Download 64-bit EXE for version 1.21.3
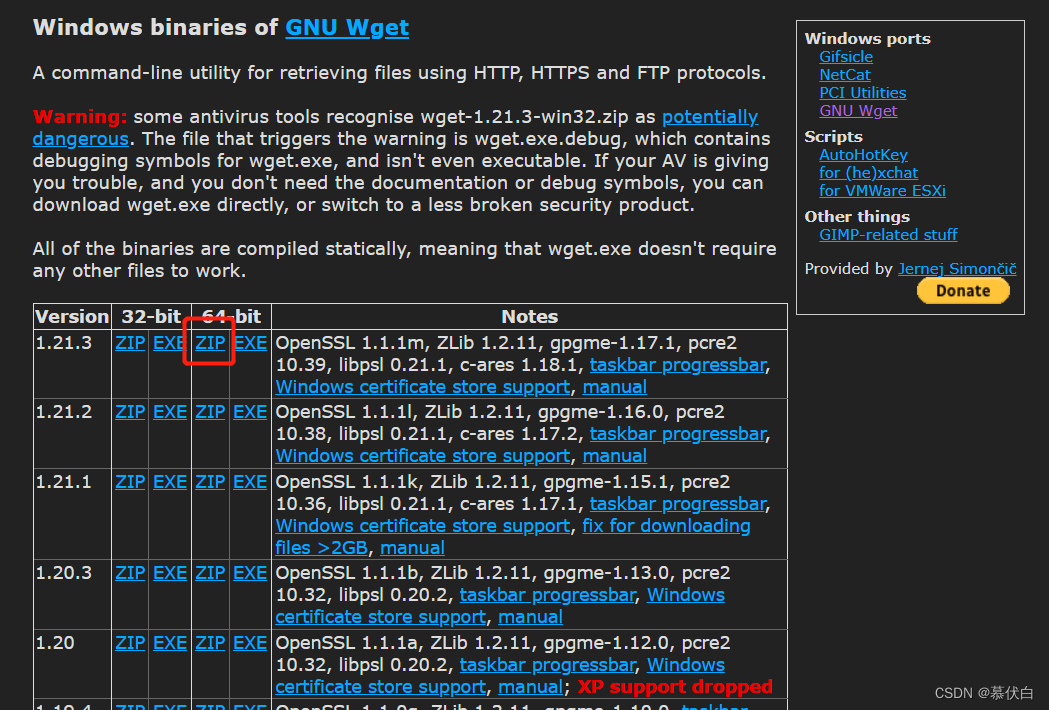1049x710 pixels. click(x=250, y=343)
